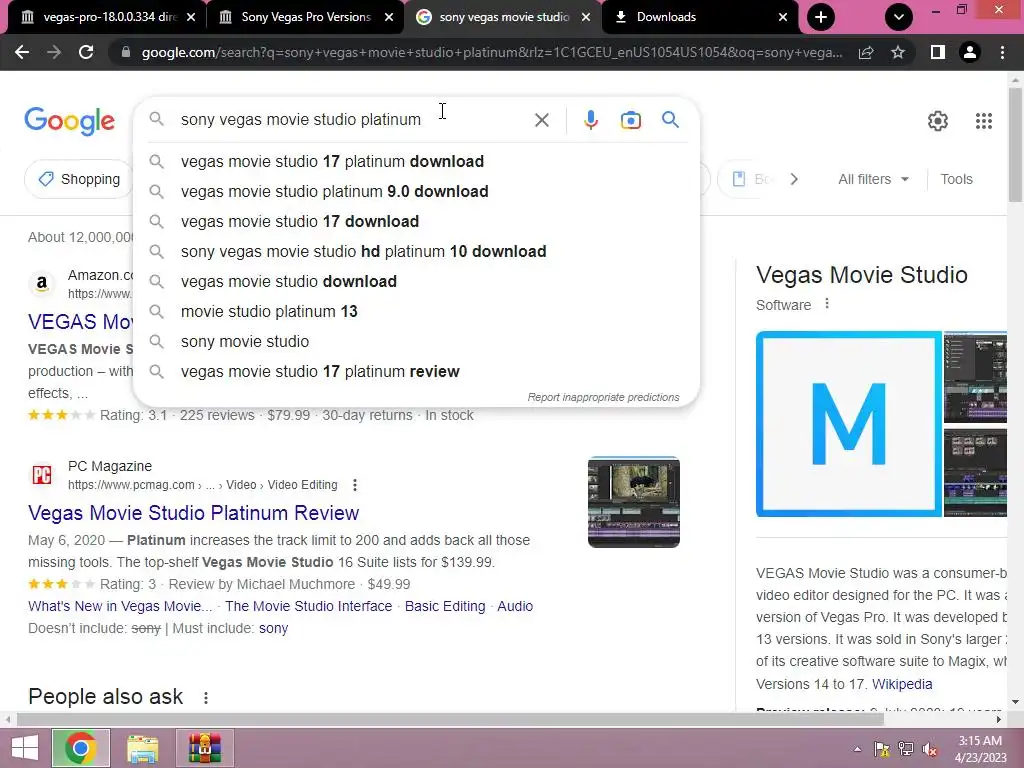
Task: Open the Chrome profile avatar
Action: [x=970, y=52]
